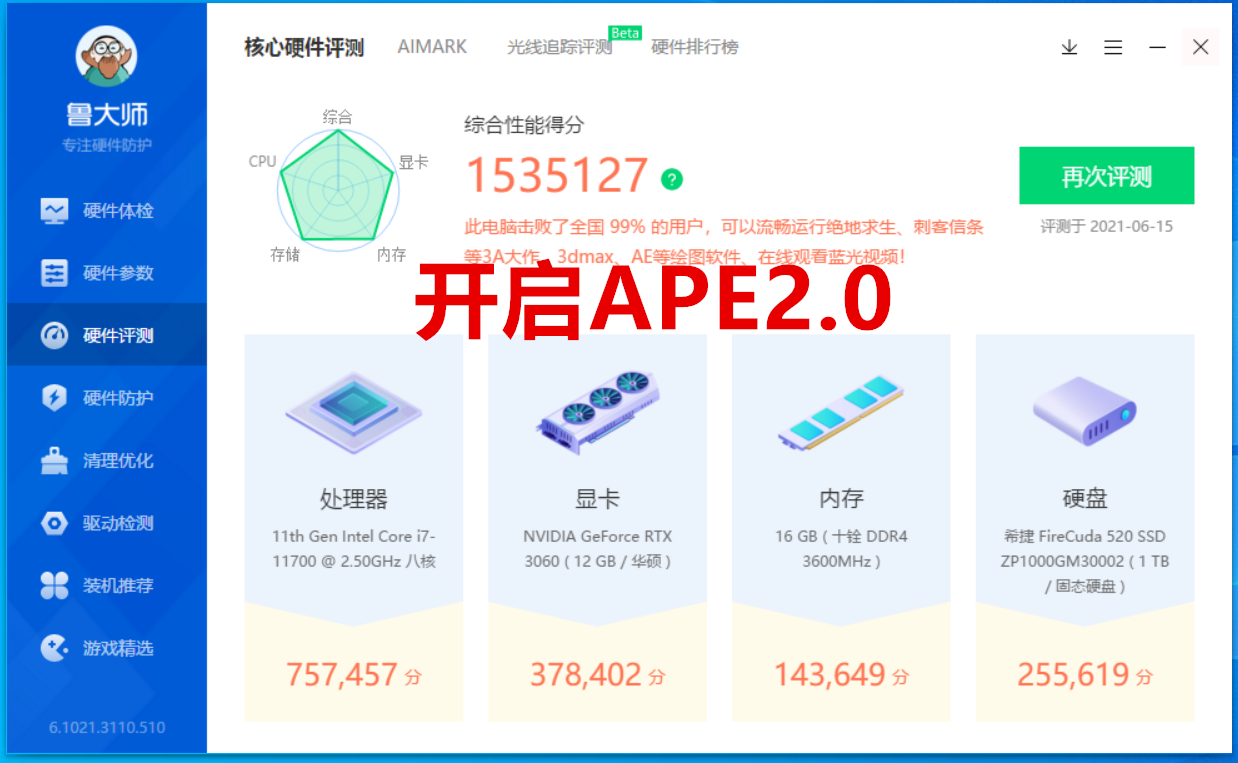This screenshot has height=763, width=1238.
Task: Click the hard disk score 255,619
Action: coord(1074,675)
